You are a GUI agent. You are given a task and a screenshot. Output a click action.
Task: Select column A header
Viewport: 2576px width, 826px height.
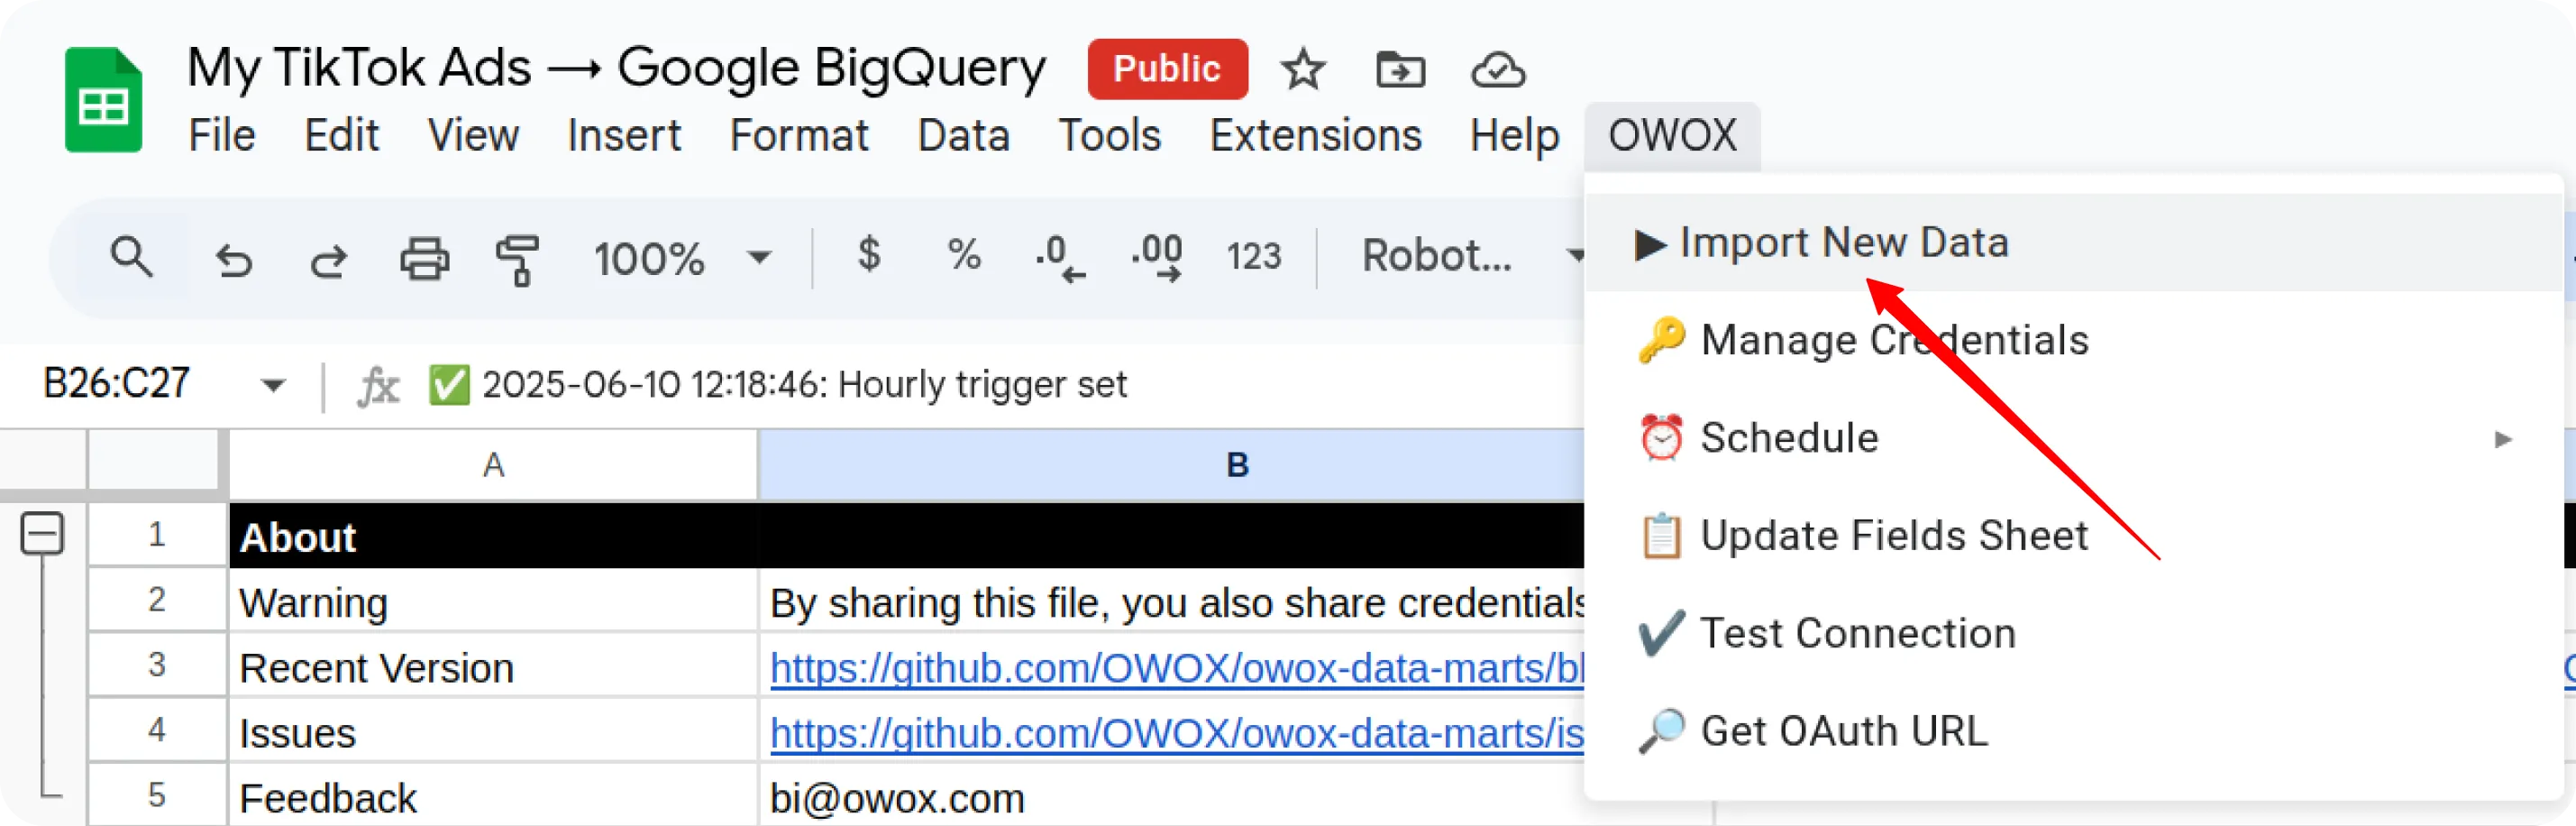click(493, 464)
